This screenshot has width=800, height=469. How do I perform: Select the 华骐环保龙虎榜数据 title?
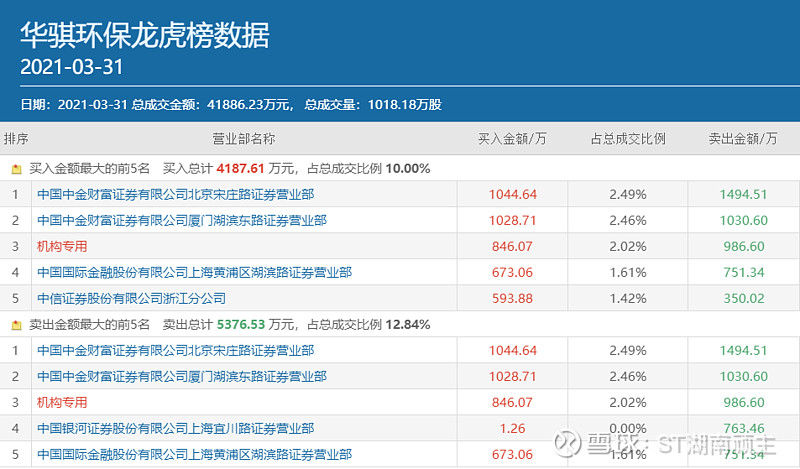(145, 35)
